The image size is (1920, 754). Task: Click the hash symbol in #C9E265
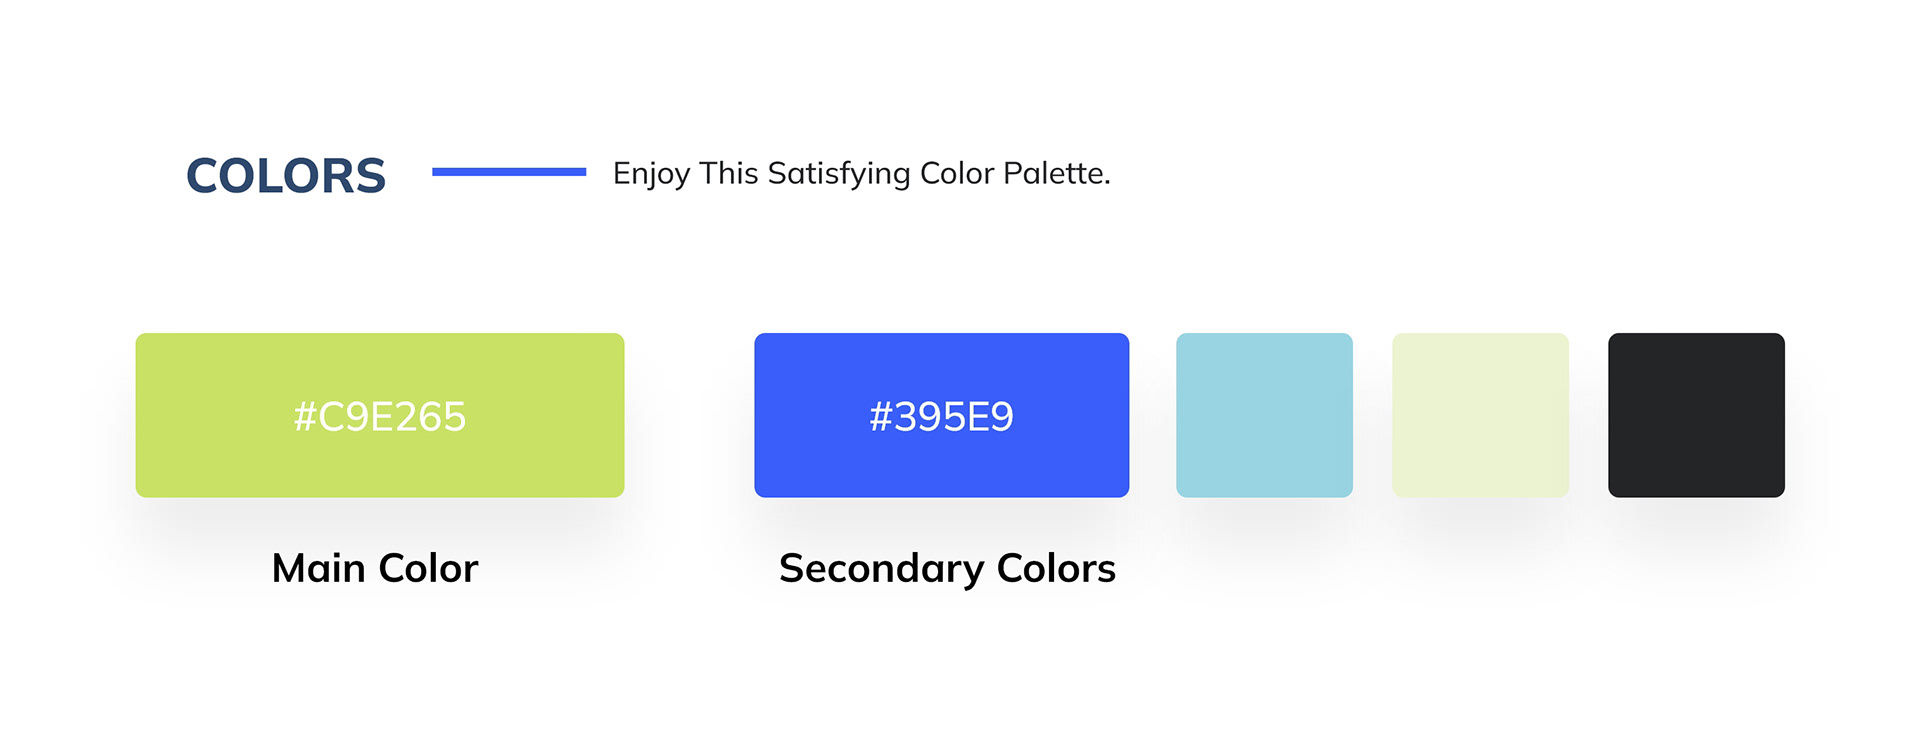pyautogui.click(x=304, y=417)
